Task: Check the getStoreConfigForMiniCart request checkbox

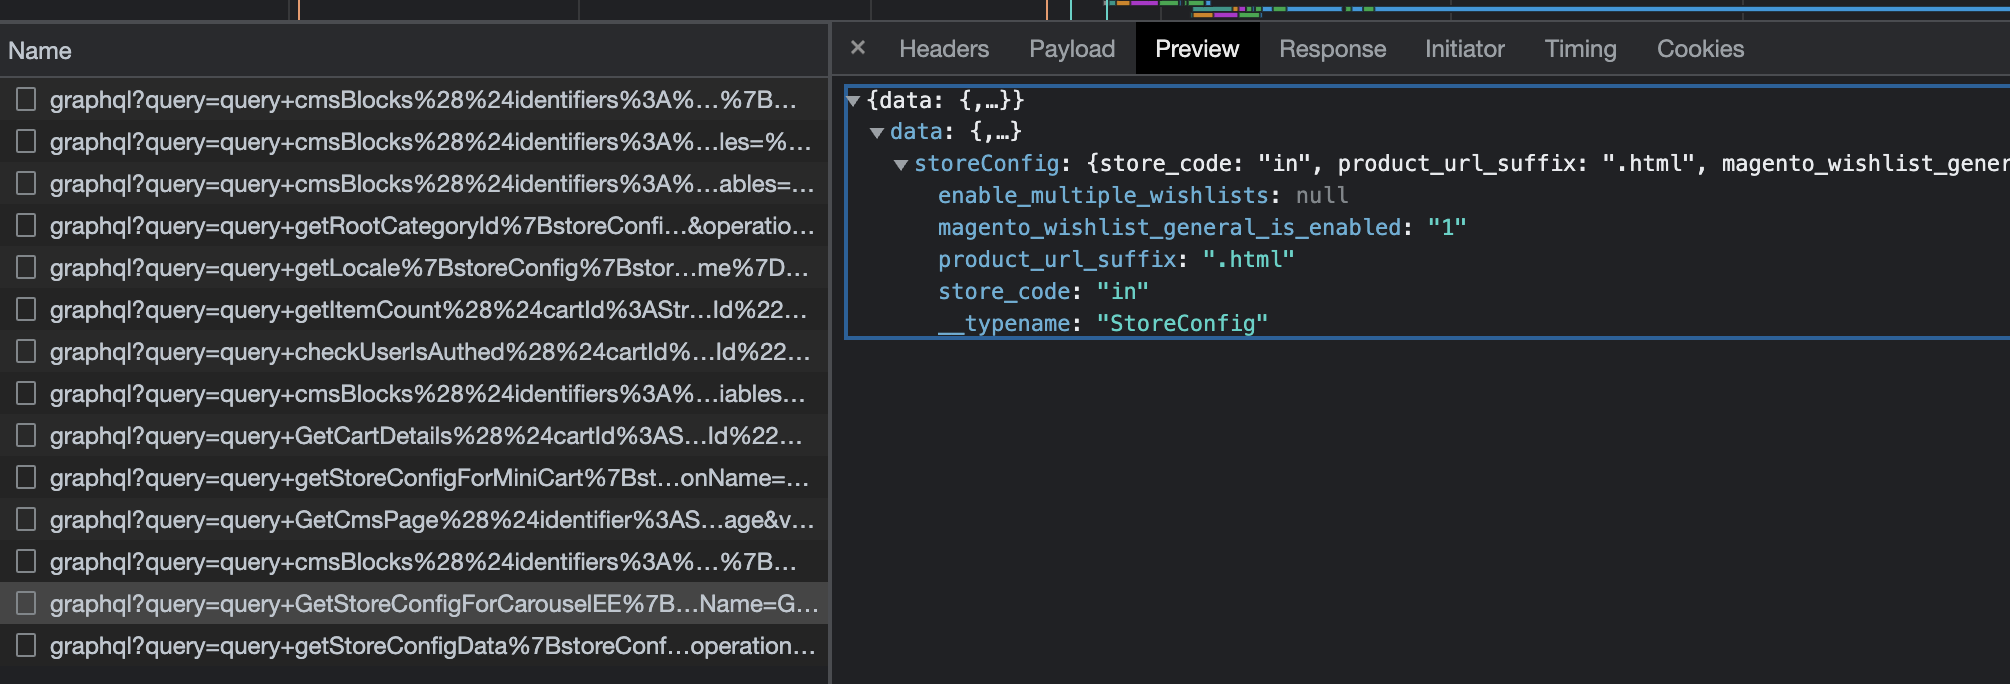Action: coord(26,477)
